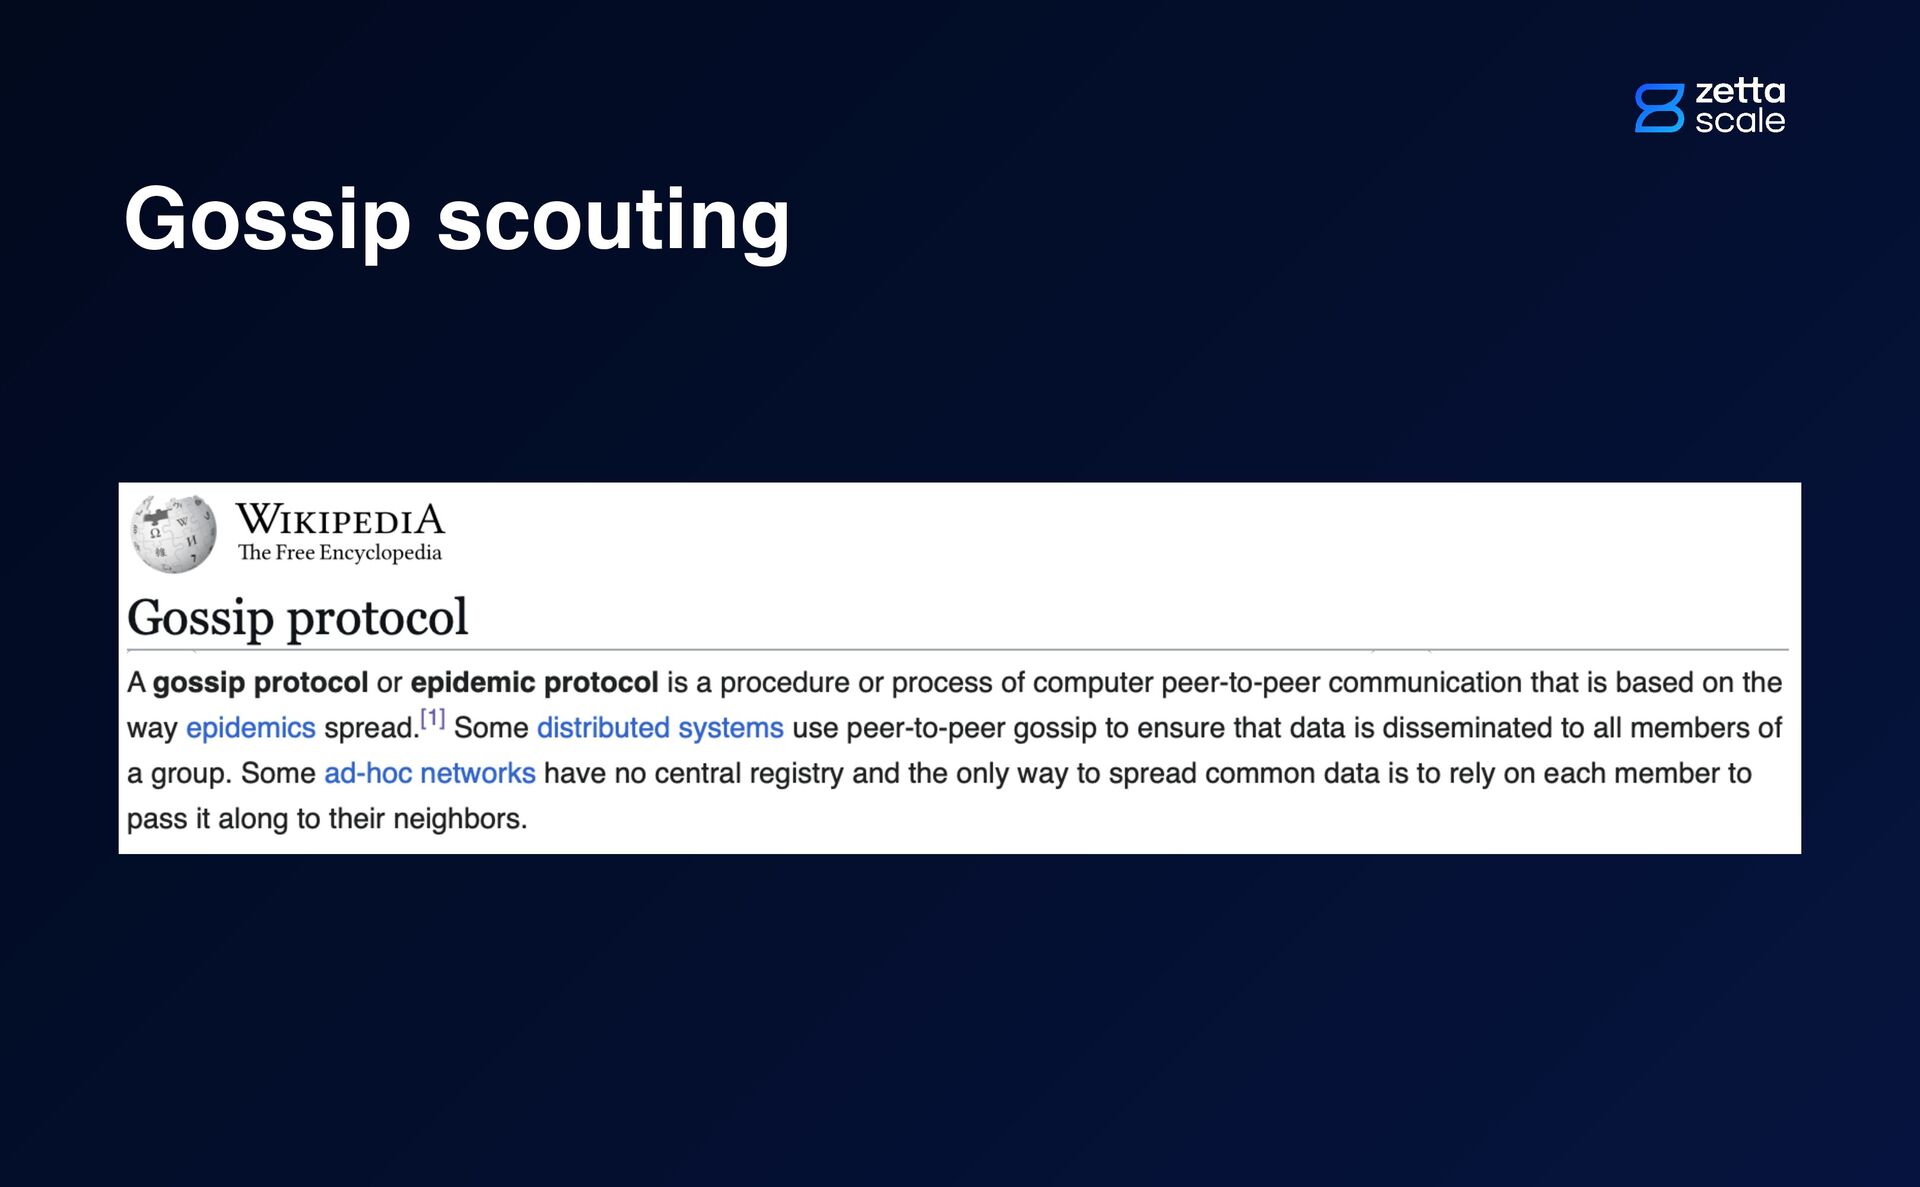Open the epidemics link
1920x1187 pixels.
click(x=251, y=727)
